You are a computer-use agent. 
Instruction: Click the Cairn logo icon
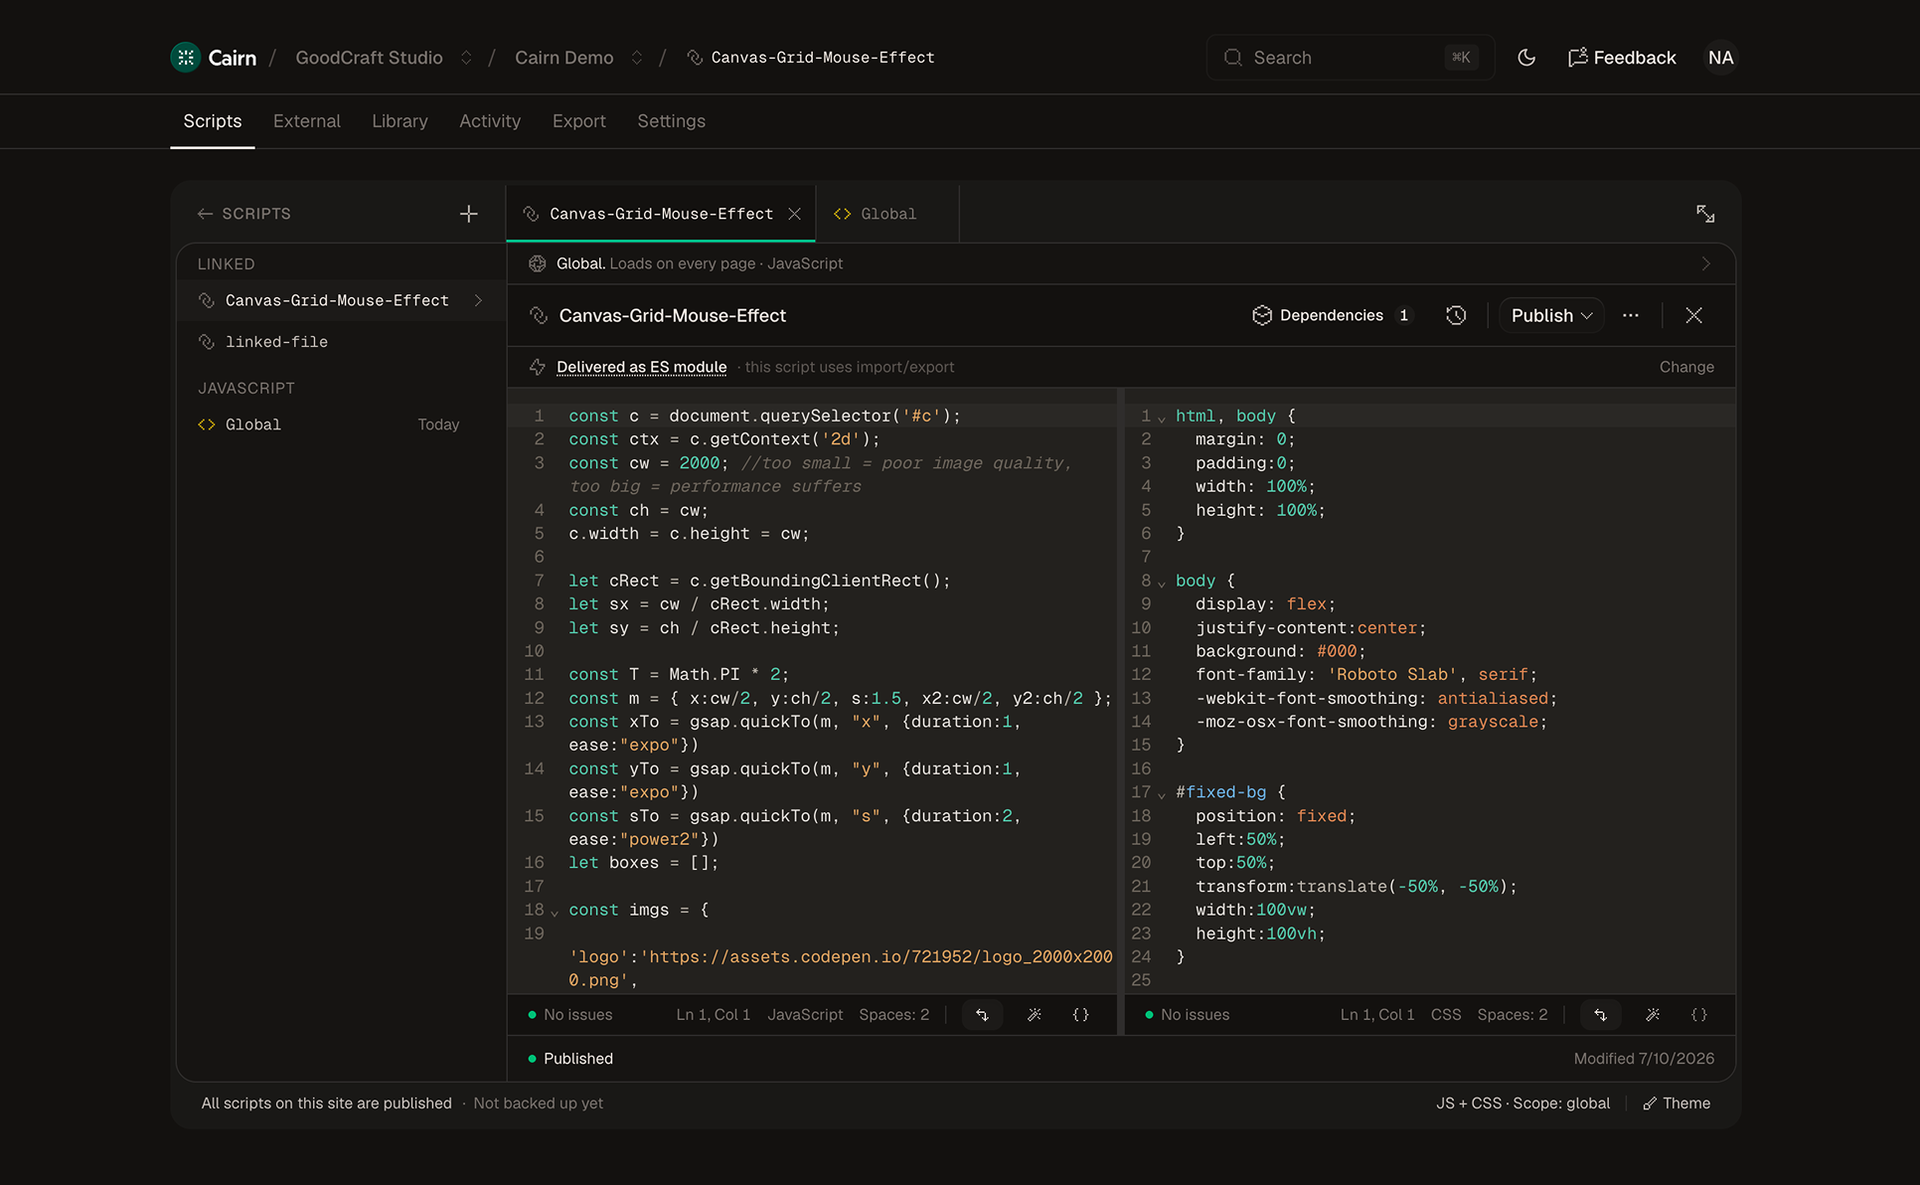point(186,58)
